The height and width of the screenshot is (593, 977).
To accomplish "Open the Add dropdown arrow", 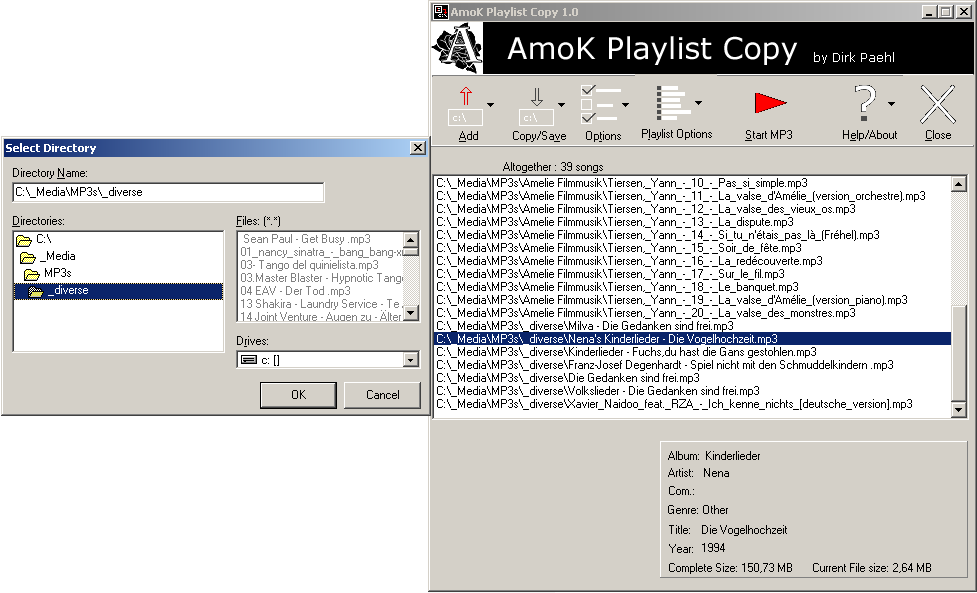I will (x=490, y=105).
